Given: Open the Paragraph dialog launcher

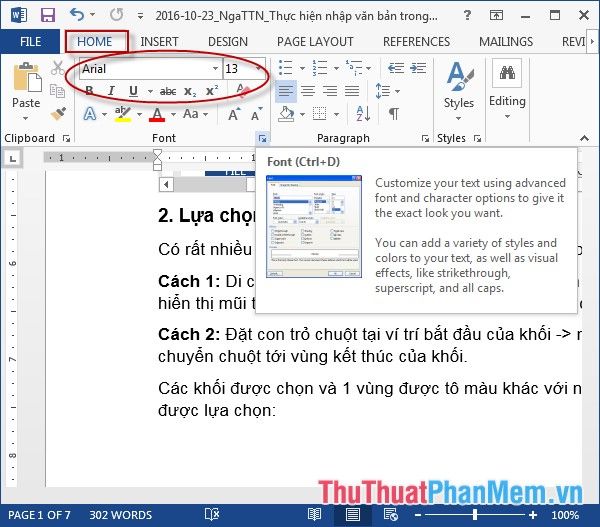Looking at the screenshot, I should [x=425, y=138].
